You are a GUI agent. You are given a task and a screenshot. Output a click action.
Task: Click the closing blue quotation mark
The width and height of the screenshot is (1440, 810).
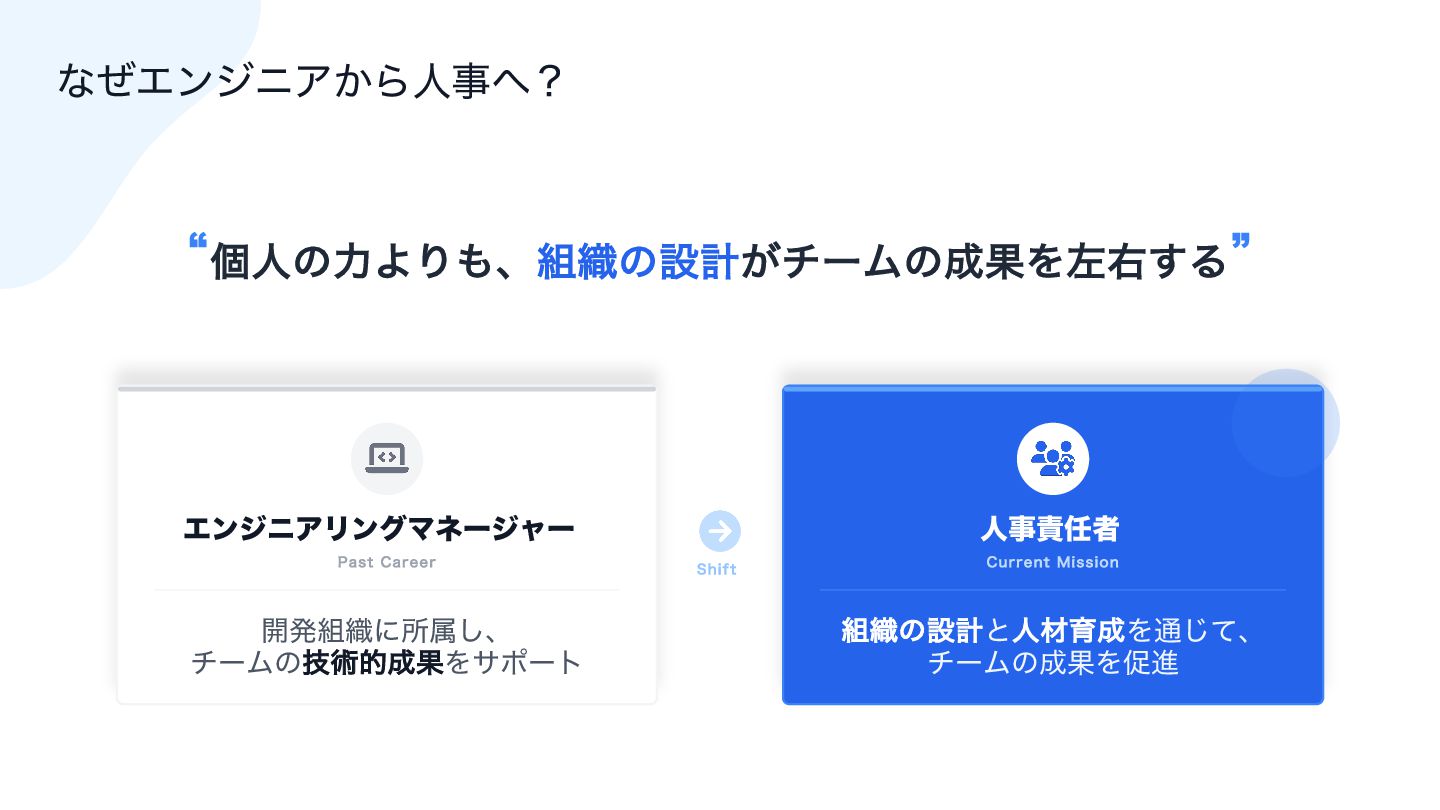pos(1241,242)
